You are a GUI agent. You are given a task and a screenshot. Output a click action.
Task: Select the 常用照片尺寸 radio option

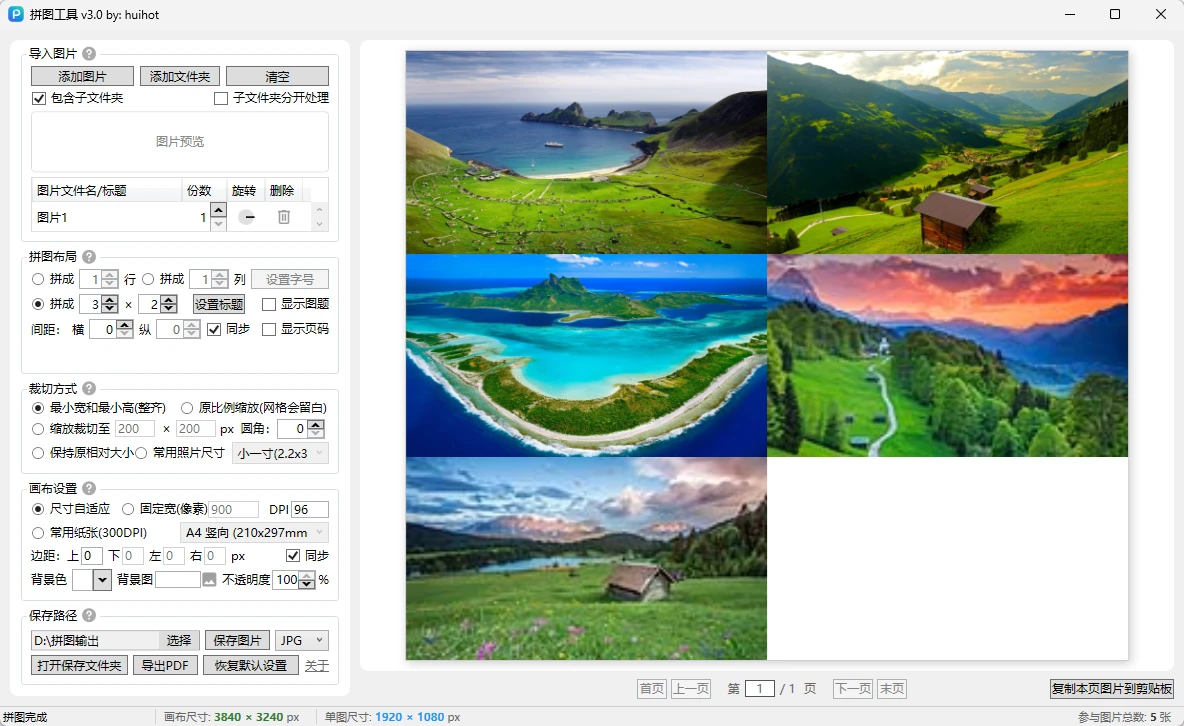point(141,453)
